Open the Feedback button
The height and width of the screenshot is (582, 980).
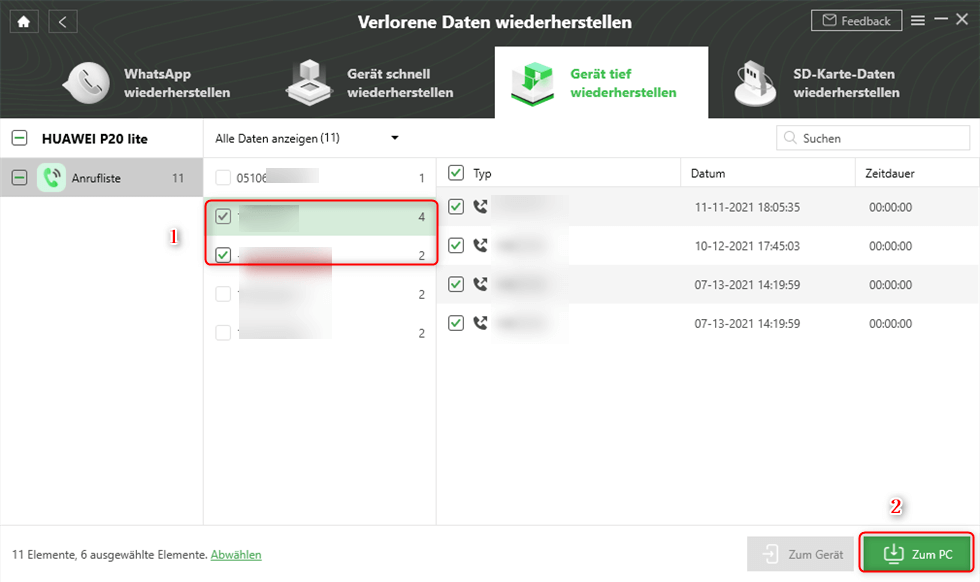(x=856, y=21)
